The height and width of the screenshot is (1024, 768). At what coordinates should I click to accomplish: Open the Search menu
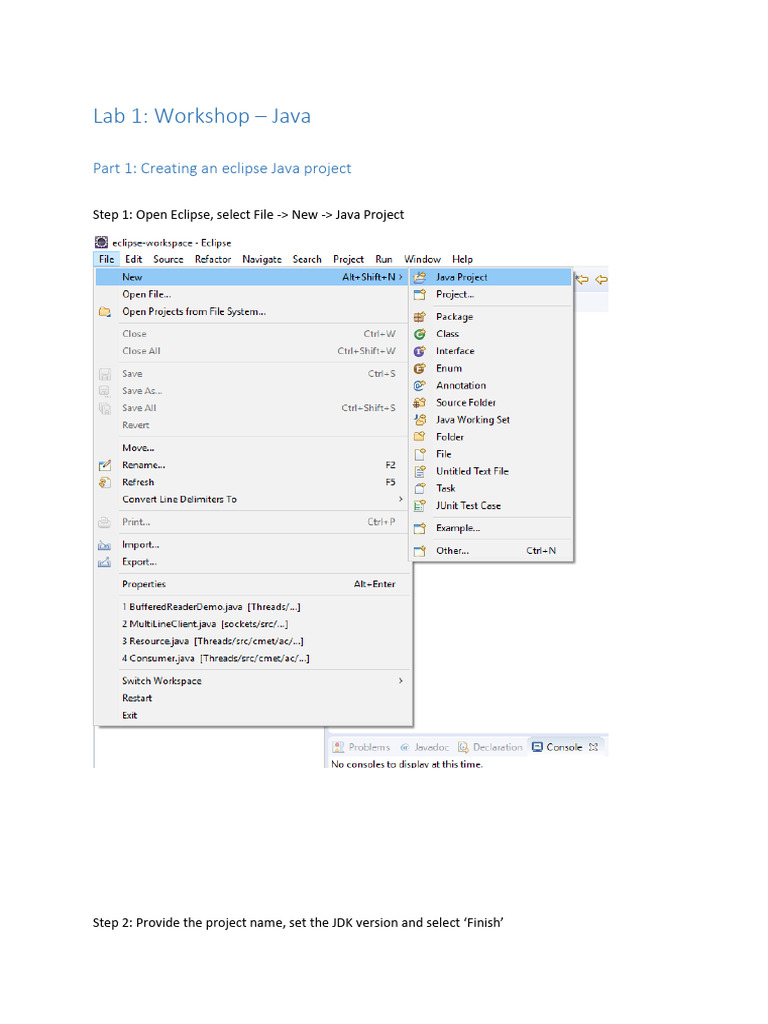click(x=307, y=259)
